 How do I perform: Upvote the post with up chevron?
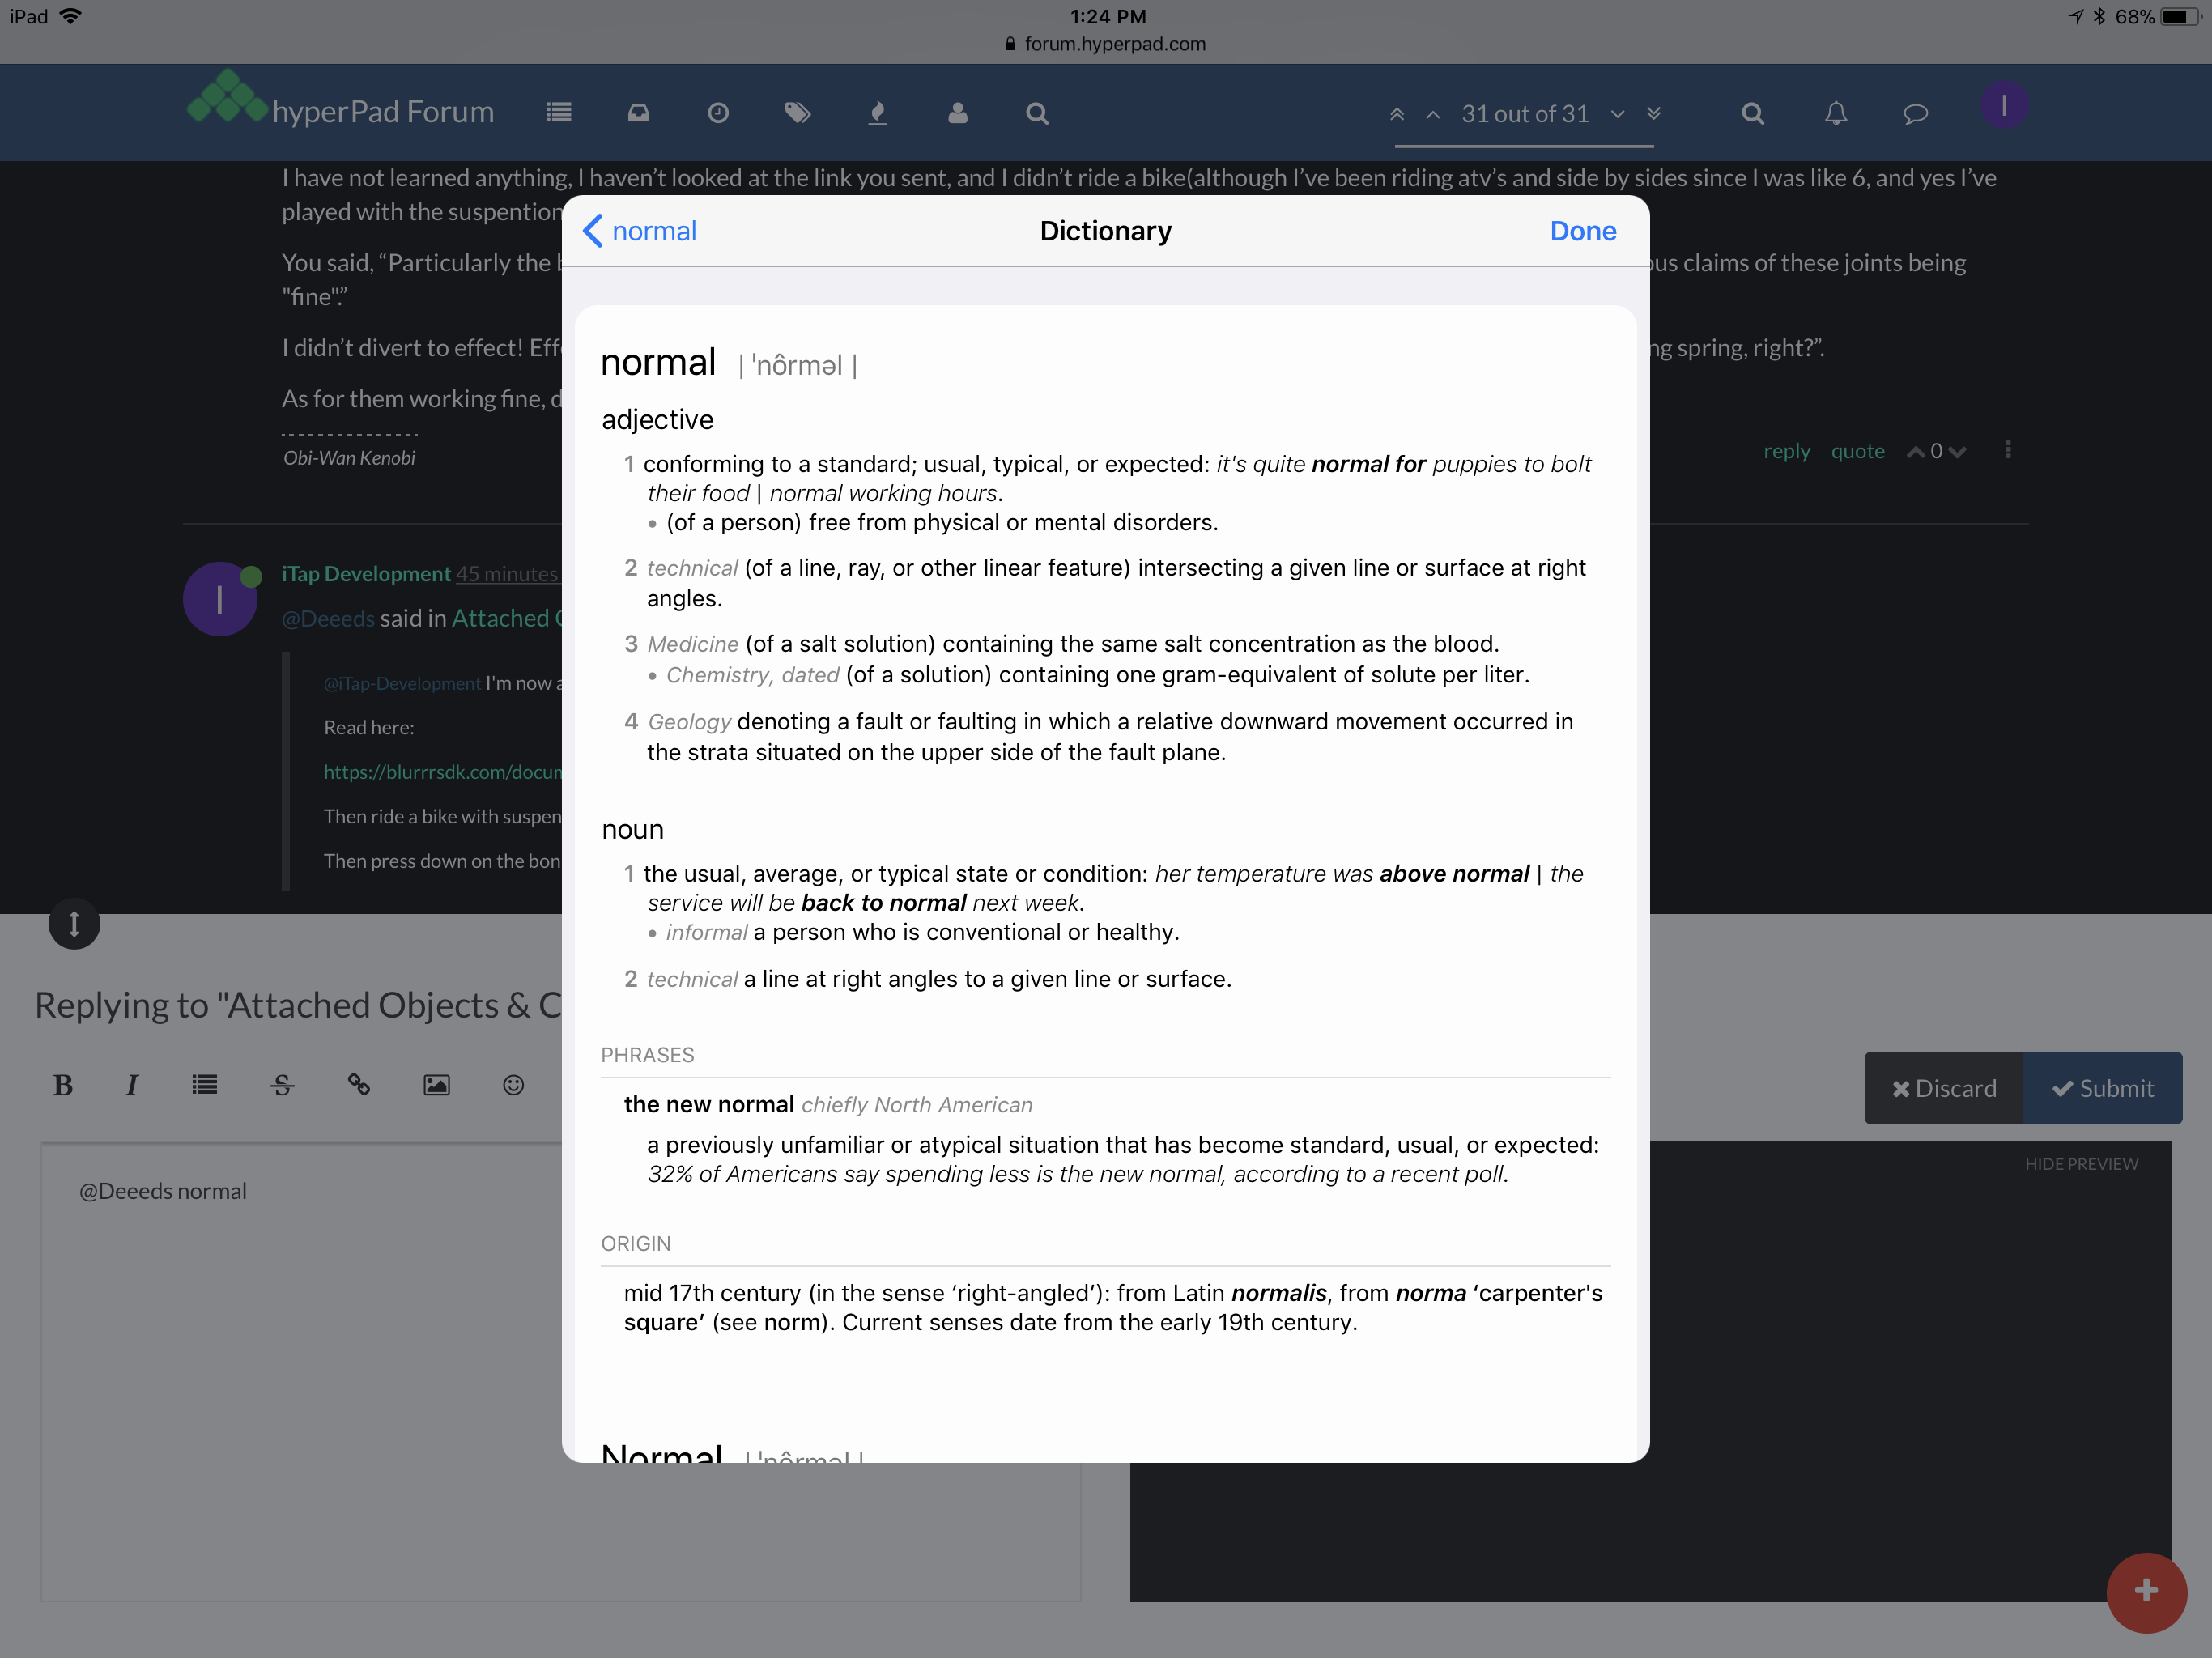coord(1915,452)
